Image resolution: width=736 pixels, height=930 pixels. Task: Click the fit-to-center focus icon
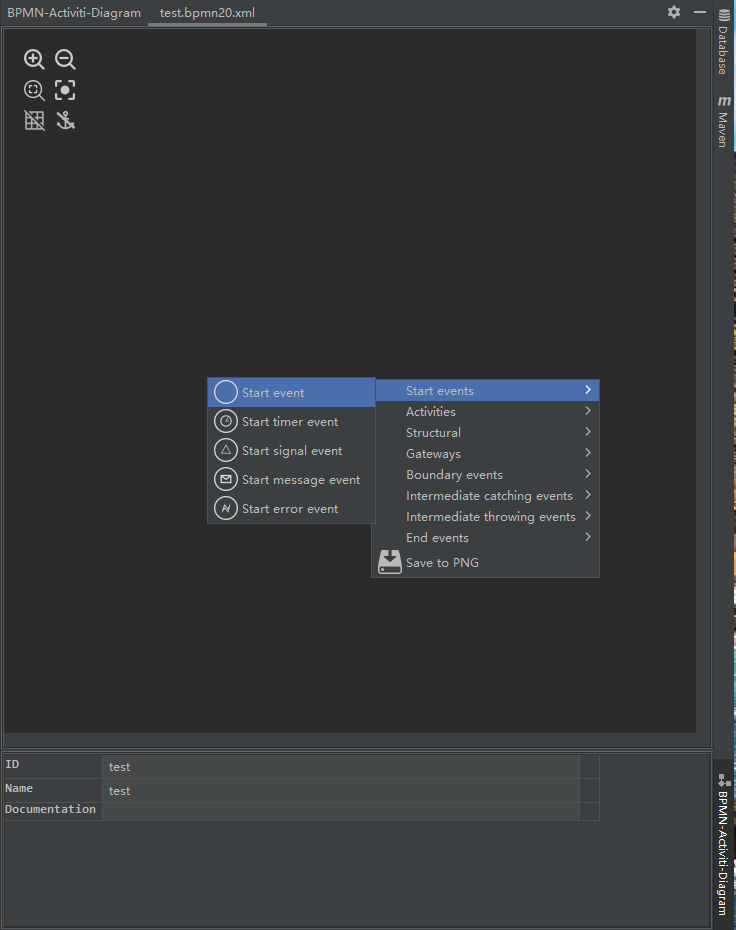pos(65,90)
